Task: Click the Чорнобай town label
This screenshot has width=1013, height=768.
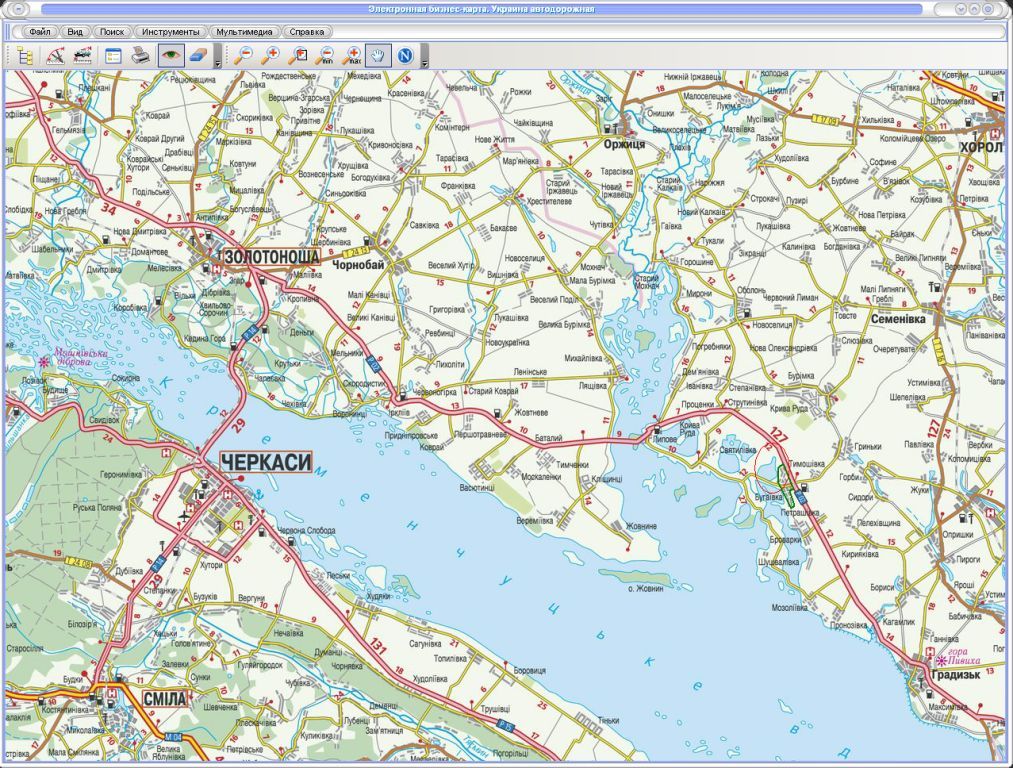Action: click(x=359, y=264)
